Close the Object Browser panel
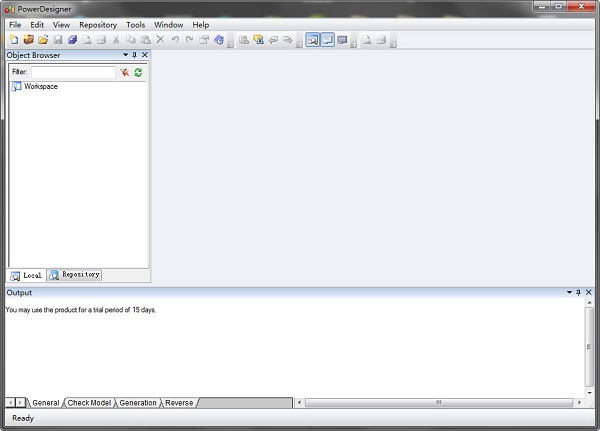The height and width of the screenshot is (431, 600). tap(145, 55)
